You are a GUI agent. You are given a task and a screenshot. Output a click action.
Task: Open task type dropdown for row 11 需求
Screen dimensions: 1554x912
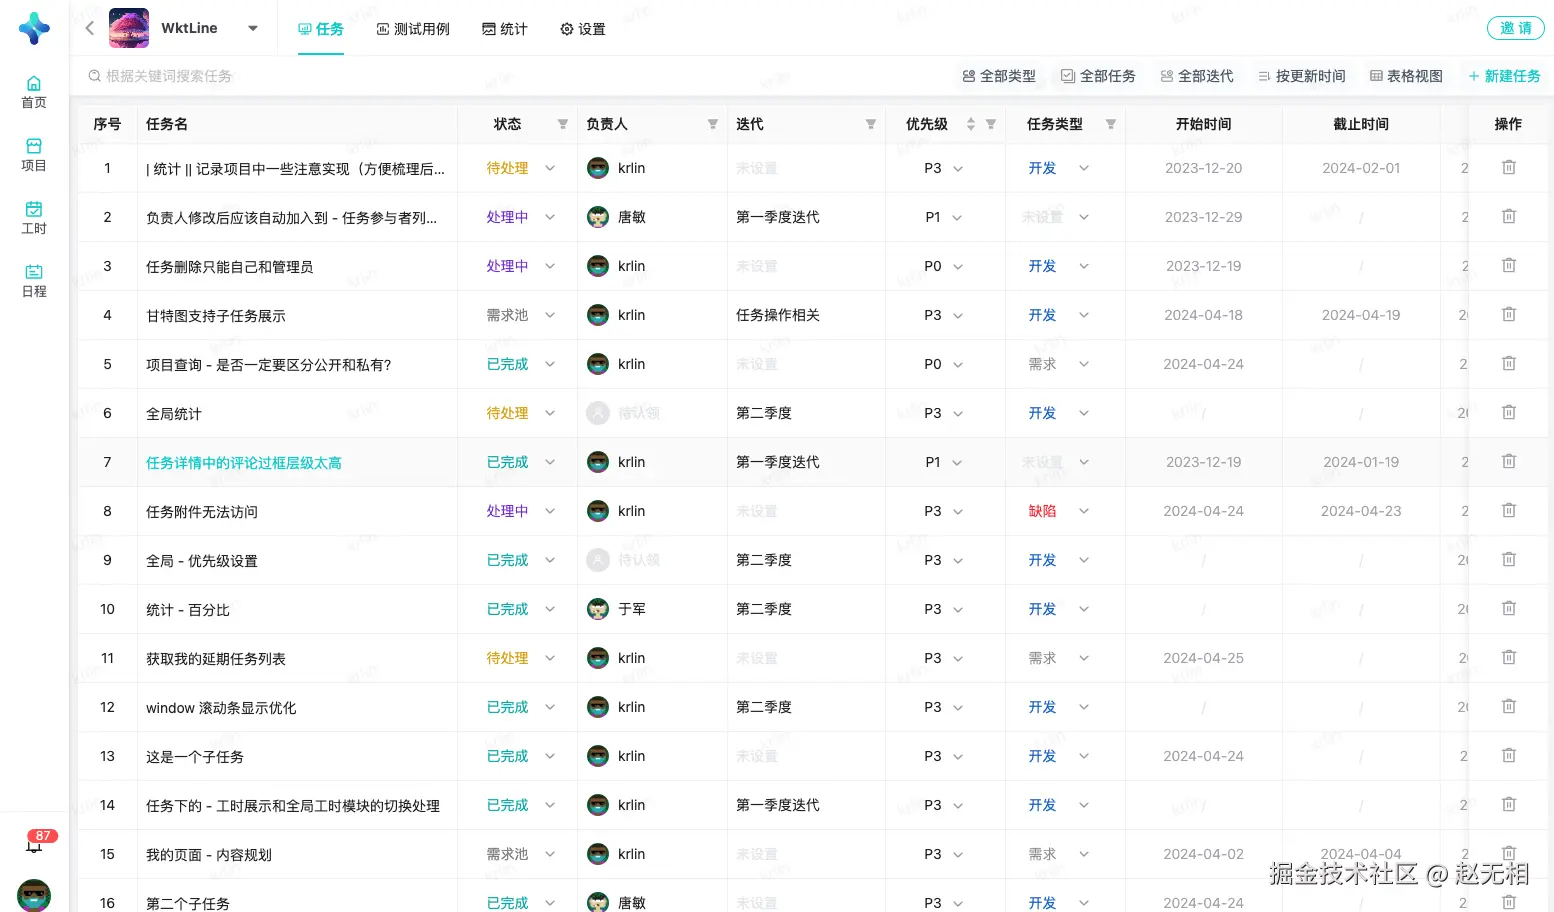click(1084, 658)
